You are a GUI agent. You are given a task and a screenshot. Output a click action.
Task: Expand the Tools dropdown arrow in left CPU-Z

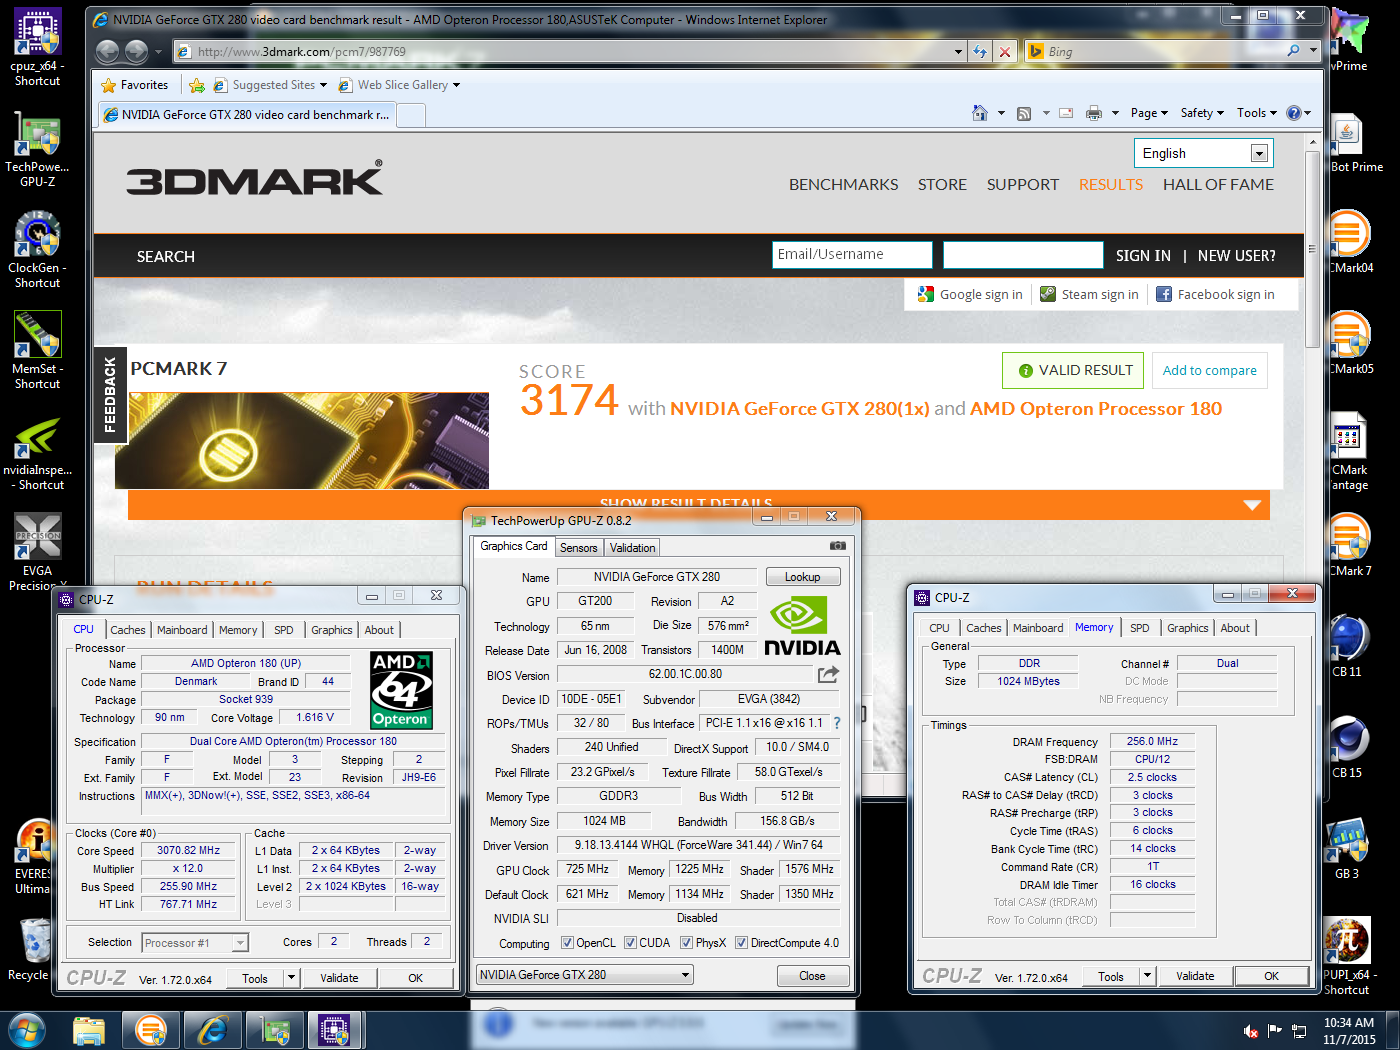coord(291,978)
